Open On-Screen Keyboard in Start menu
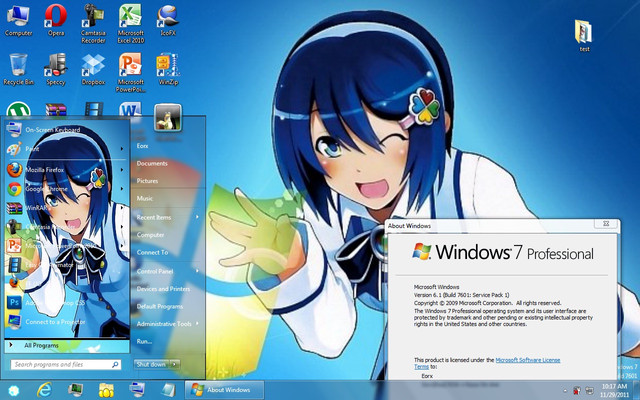 click(65, 130)
